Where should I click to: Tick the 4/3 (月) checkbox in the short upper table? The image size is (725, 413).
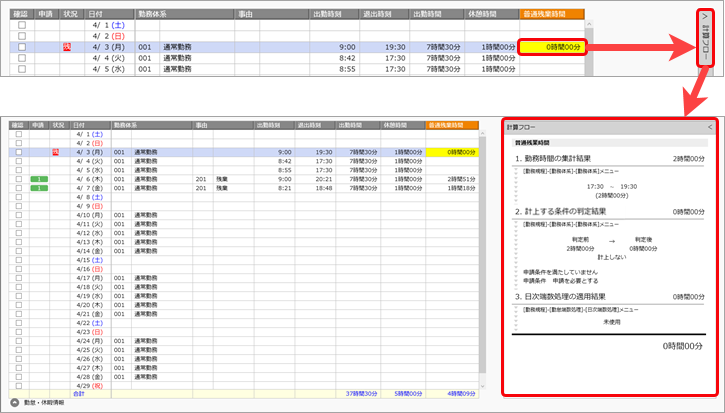[22, 47]
